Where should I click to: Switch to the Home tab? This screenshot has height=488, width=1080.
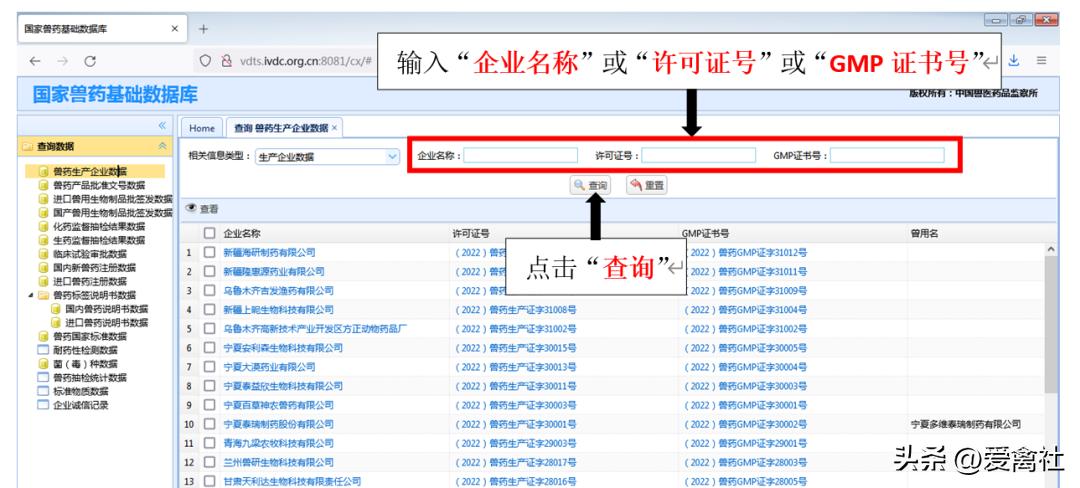(x=202, y=128)
